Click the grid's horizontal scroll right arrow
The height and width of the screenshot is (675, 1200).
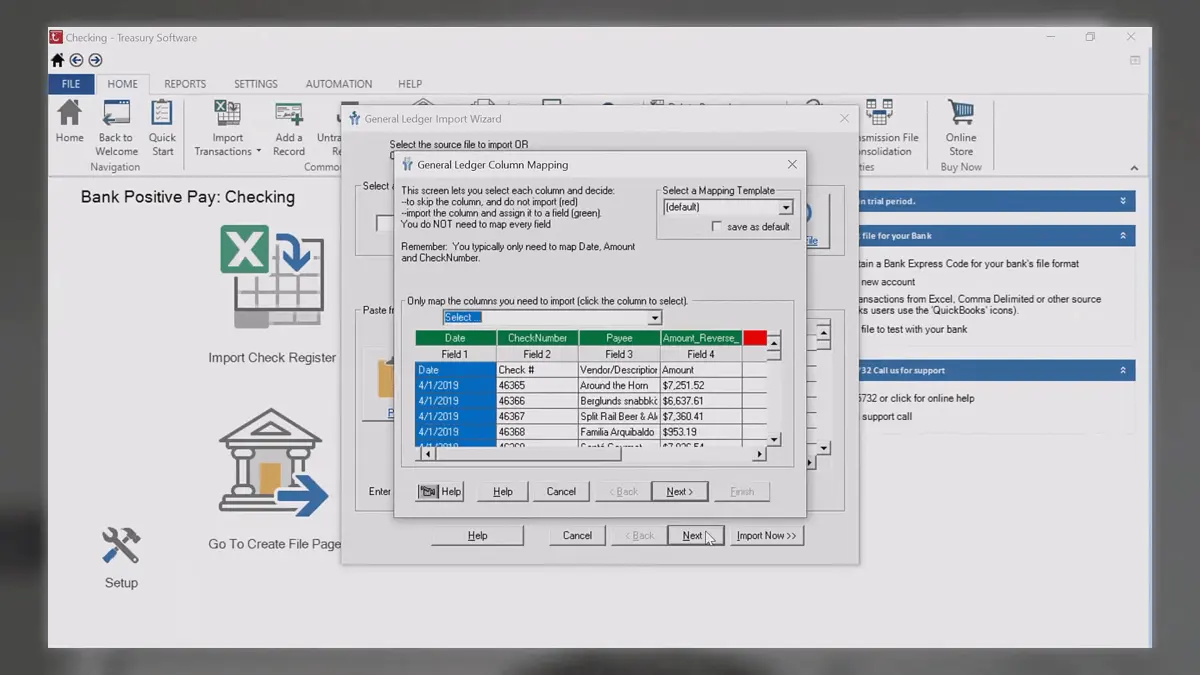point(759,454)
